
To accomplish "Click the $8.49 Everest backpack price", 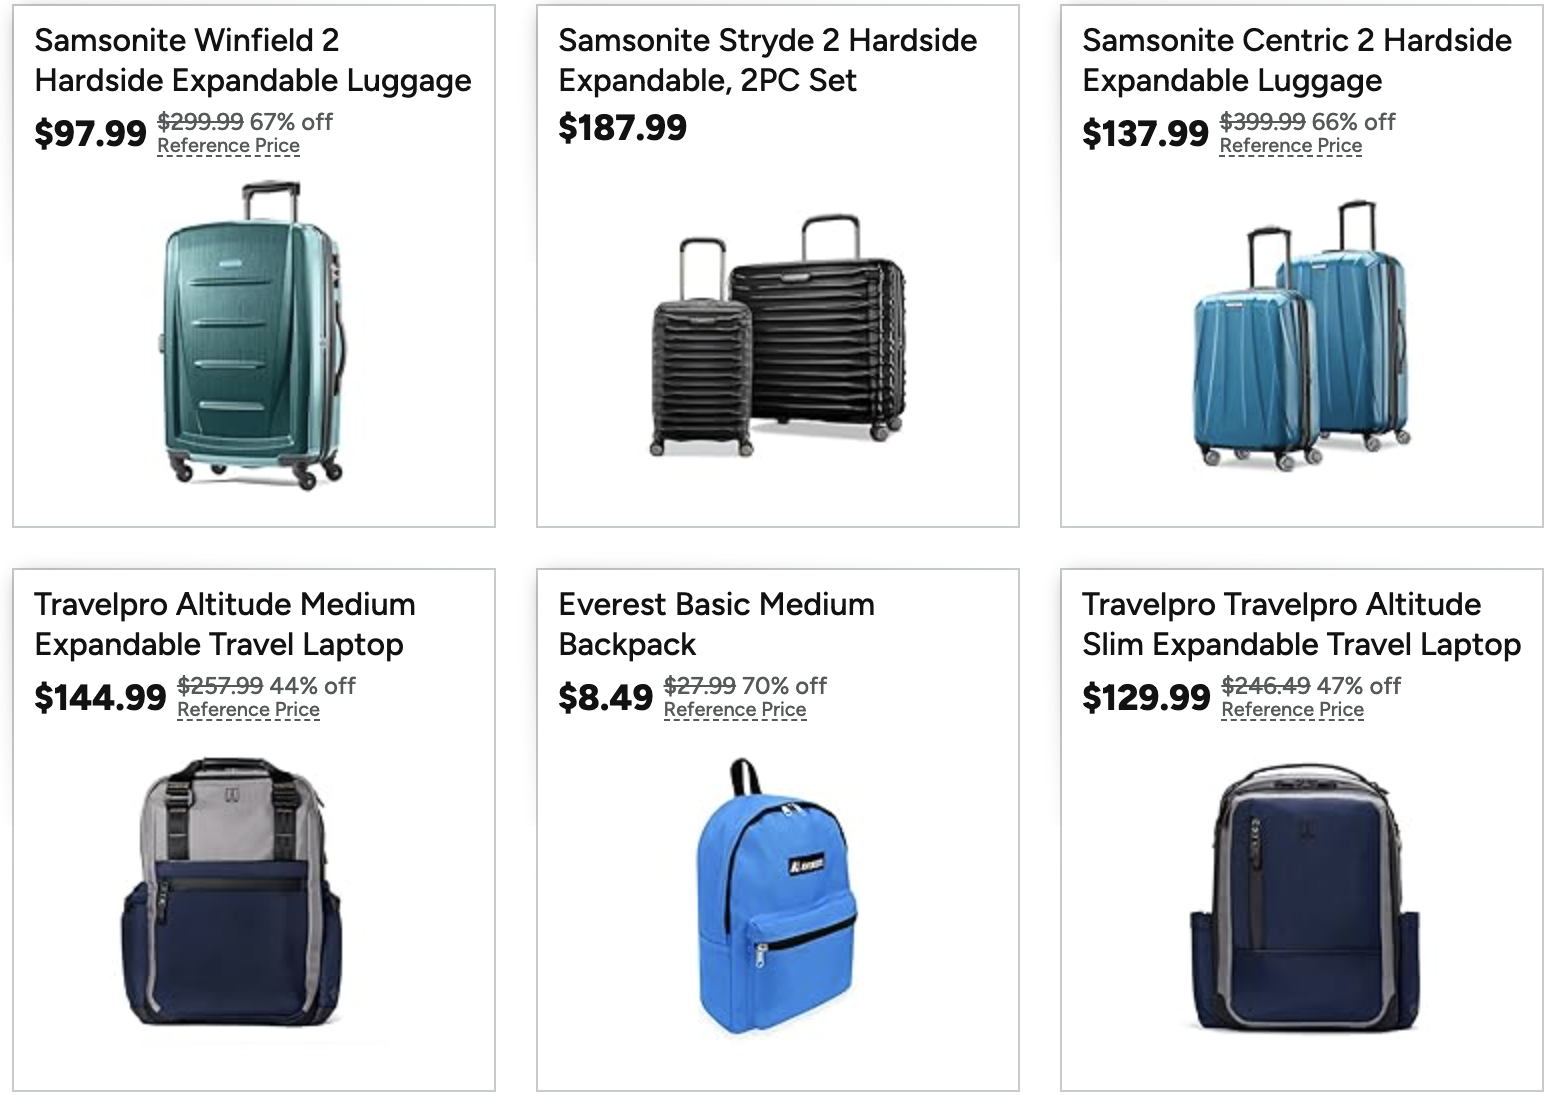I will (605, 697).
